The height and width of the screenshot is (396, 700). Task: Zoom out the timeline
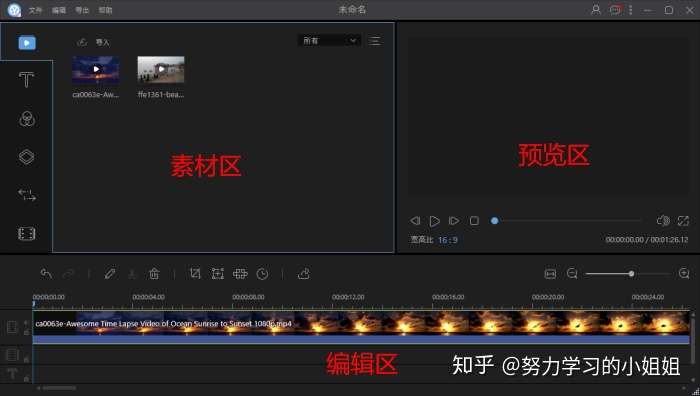(x=572, y=274)
